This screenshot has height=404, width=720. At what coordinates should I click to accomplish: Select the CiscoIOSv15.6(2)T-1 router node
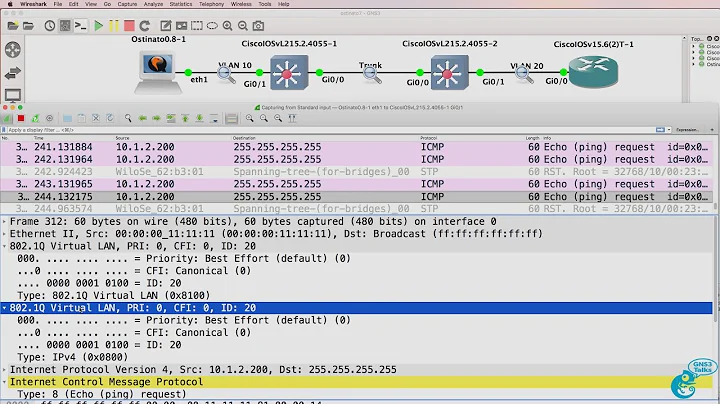[594, 72]
